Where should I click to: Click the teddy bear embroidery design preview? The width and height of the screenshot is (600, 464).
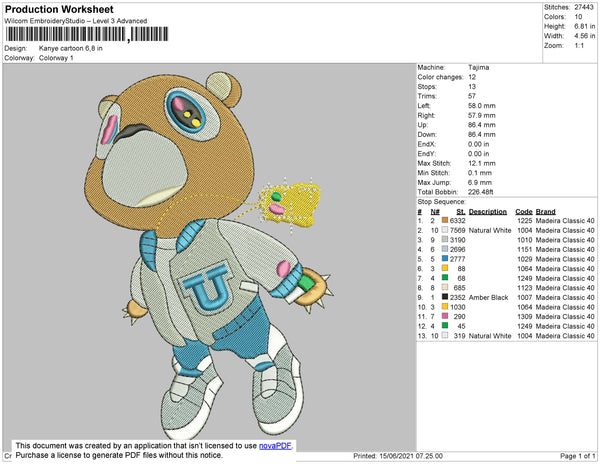[209, 254]
